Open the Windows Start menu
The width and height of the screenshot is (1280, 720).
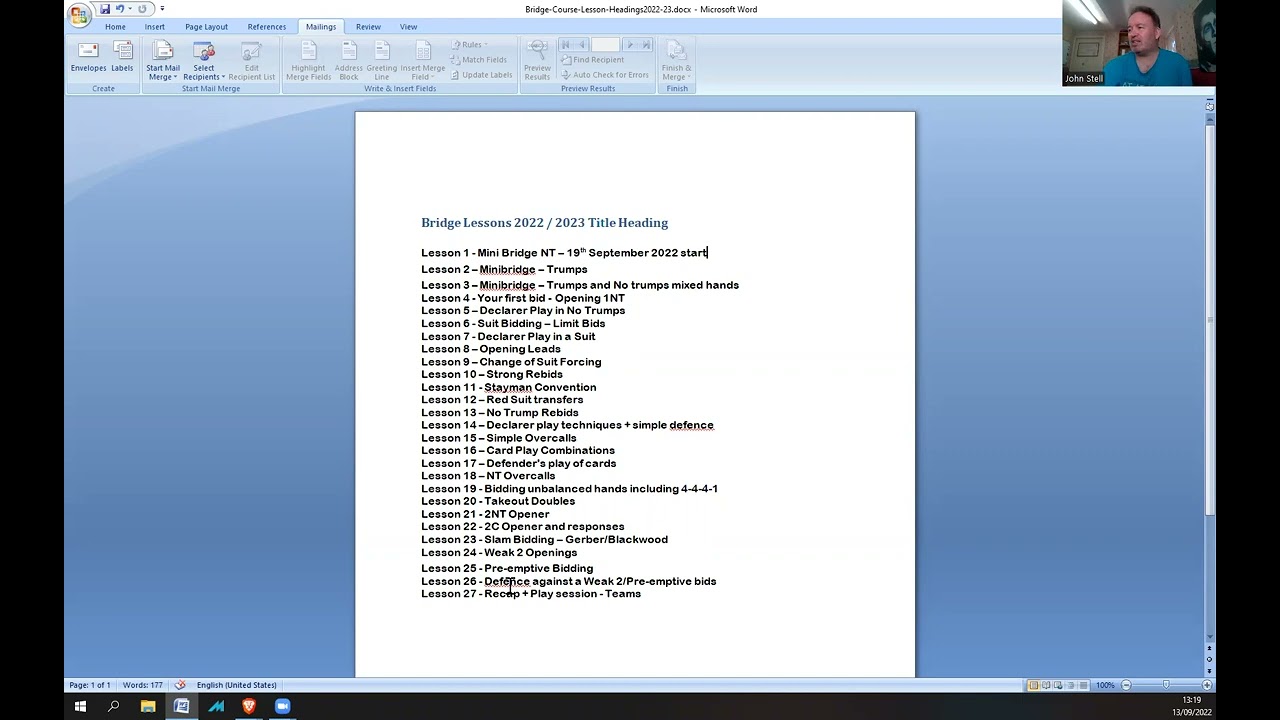pyautogui.click(x=80, y=706)
